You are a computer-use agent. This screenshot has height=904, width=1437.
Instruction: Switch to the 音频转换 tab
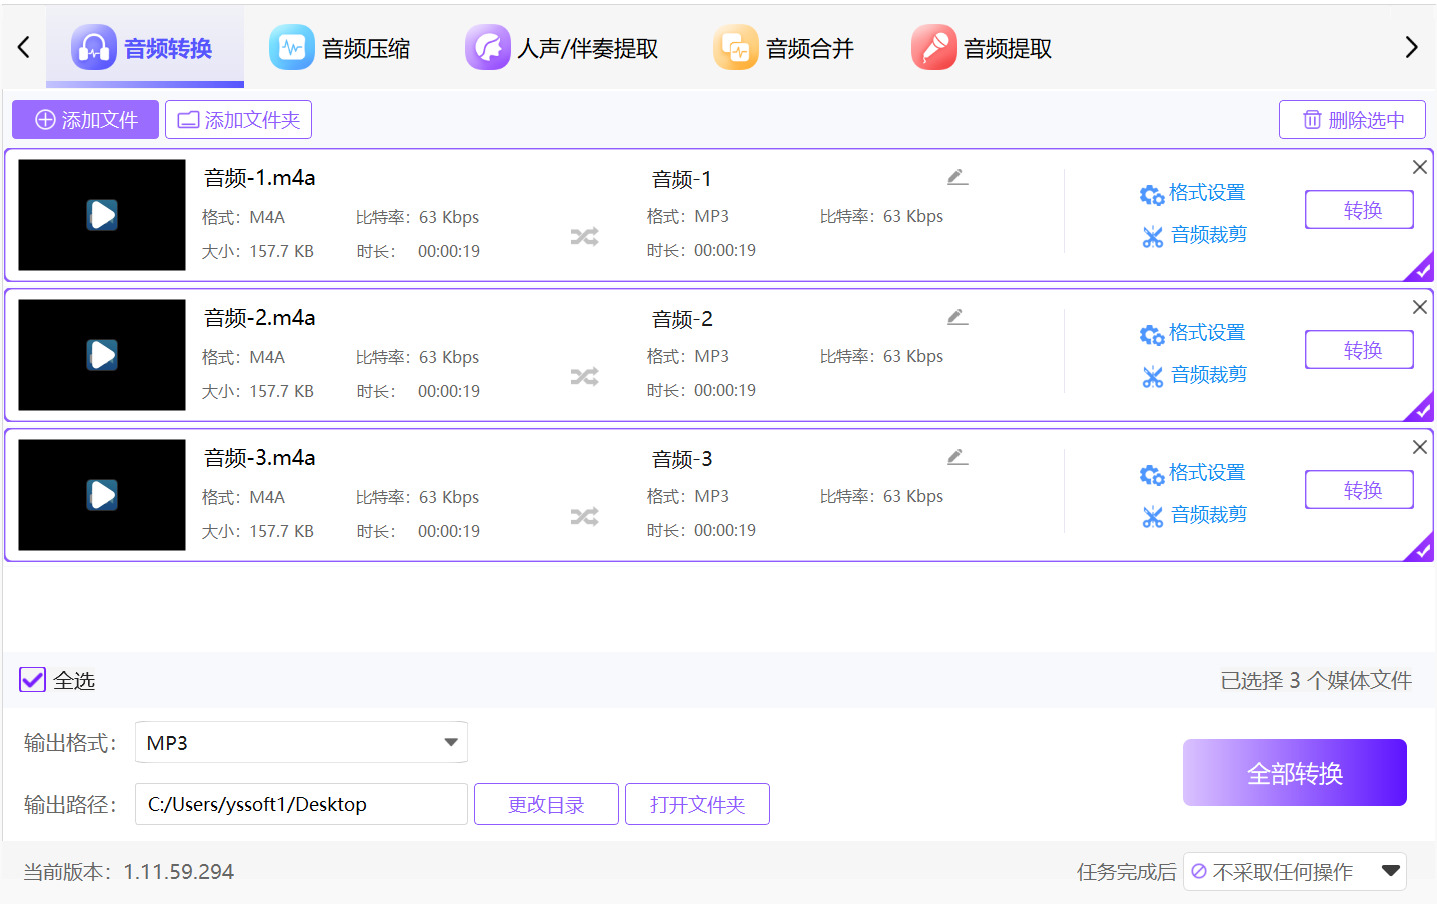[x=145, y=47]
